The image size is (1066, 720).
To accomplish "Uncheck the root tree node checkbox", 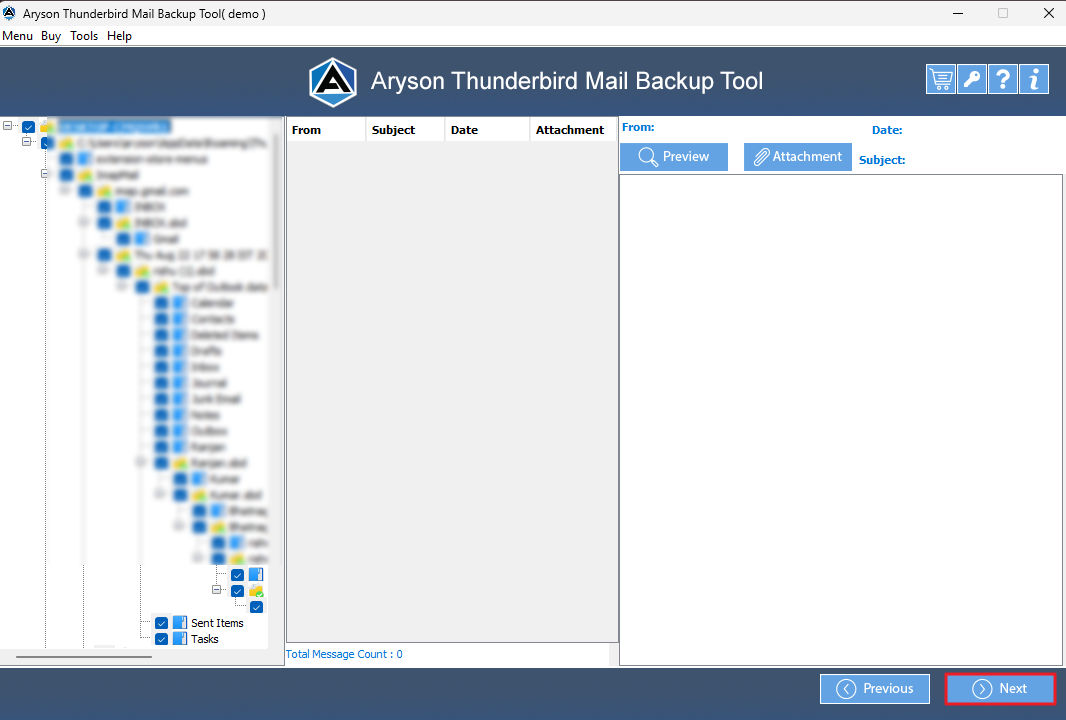I will coord(29,126).
